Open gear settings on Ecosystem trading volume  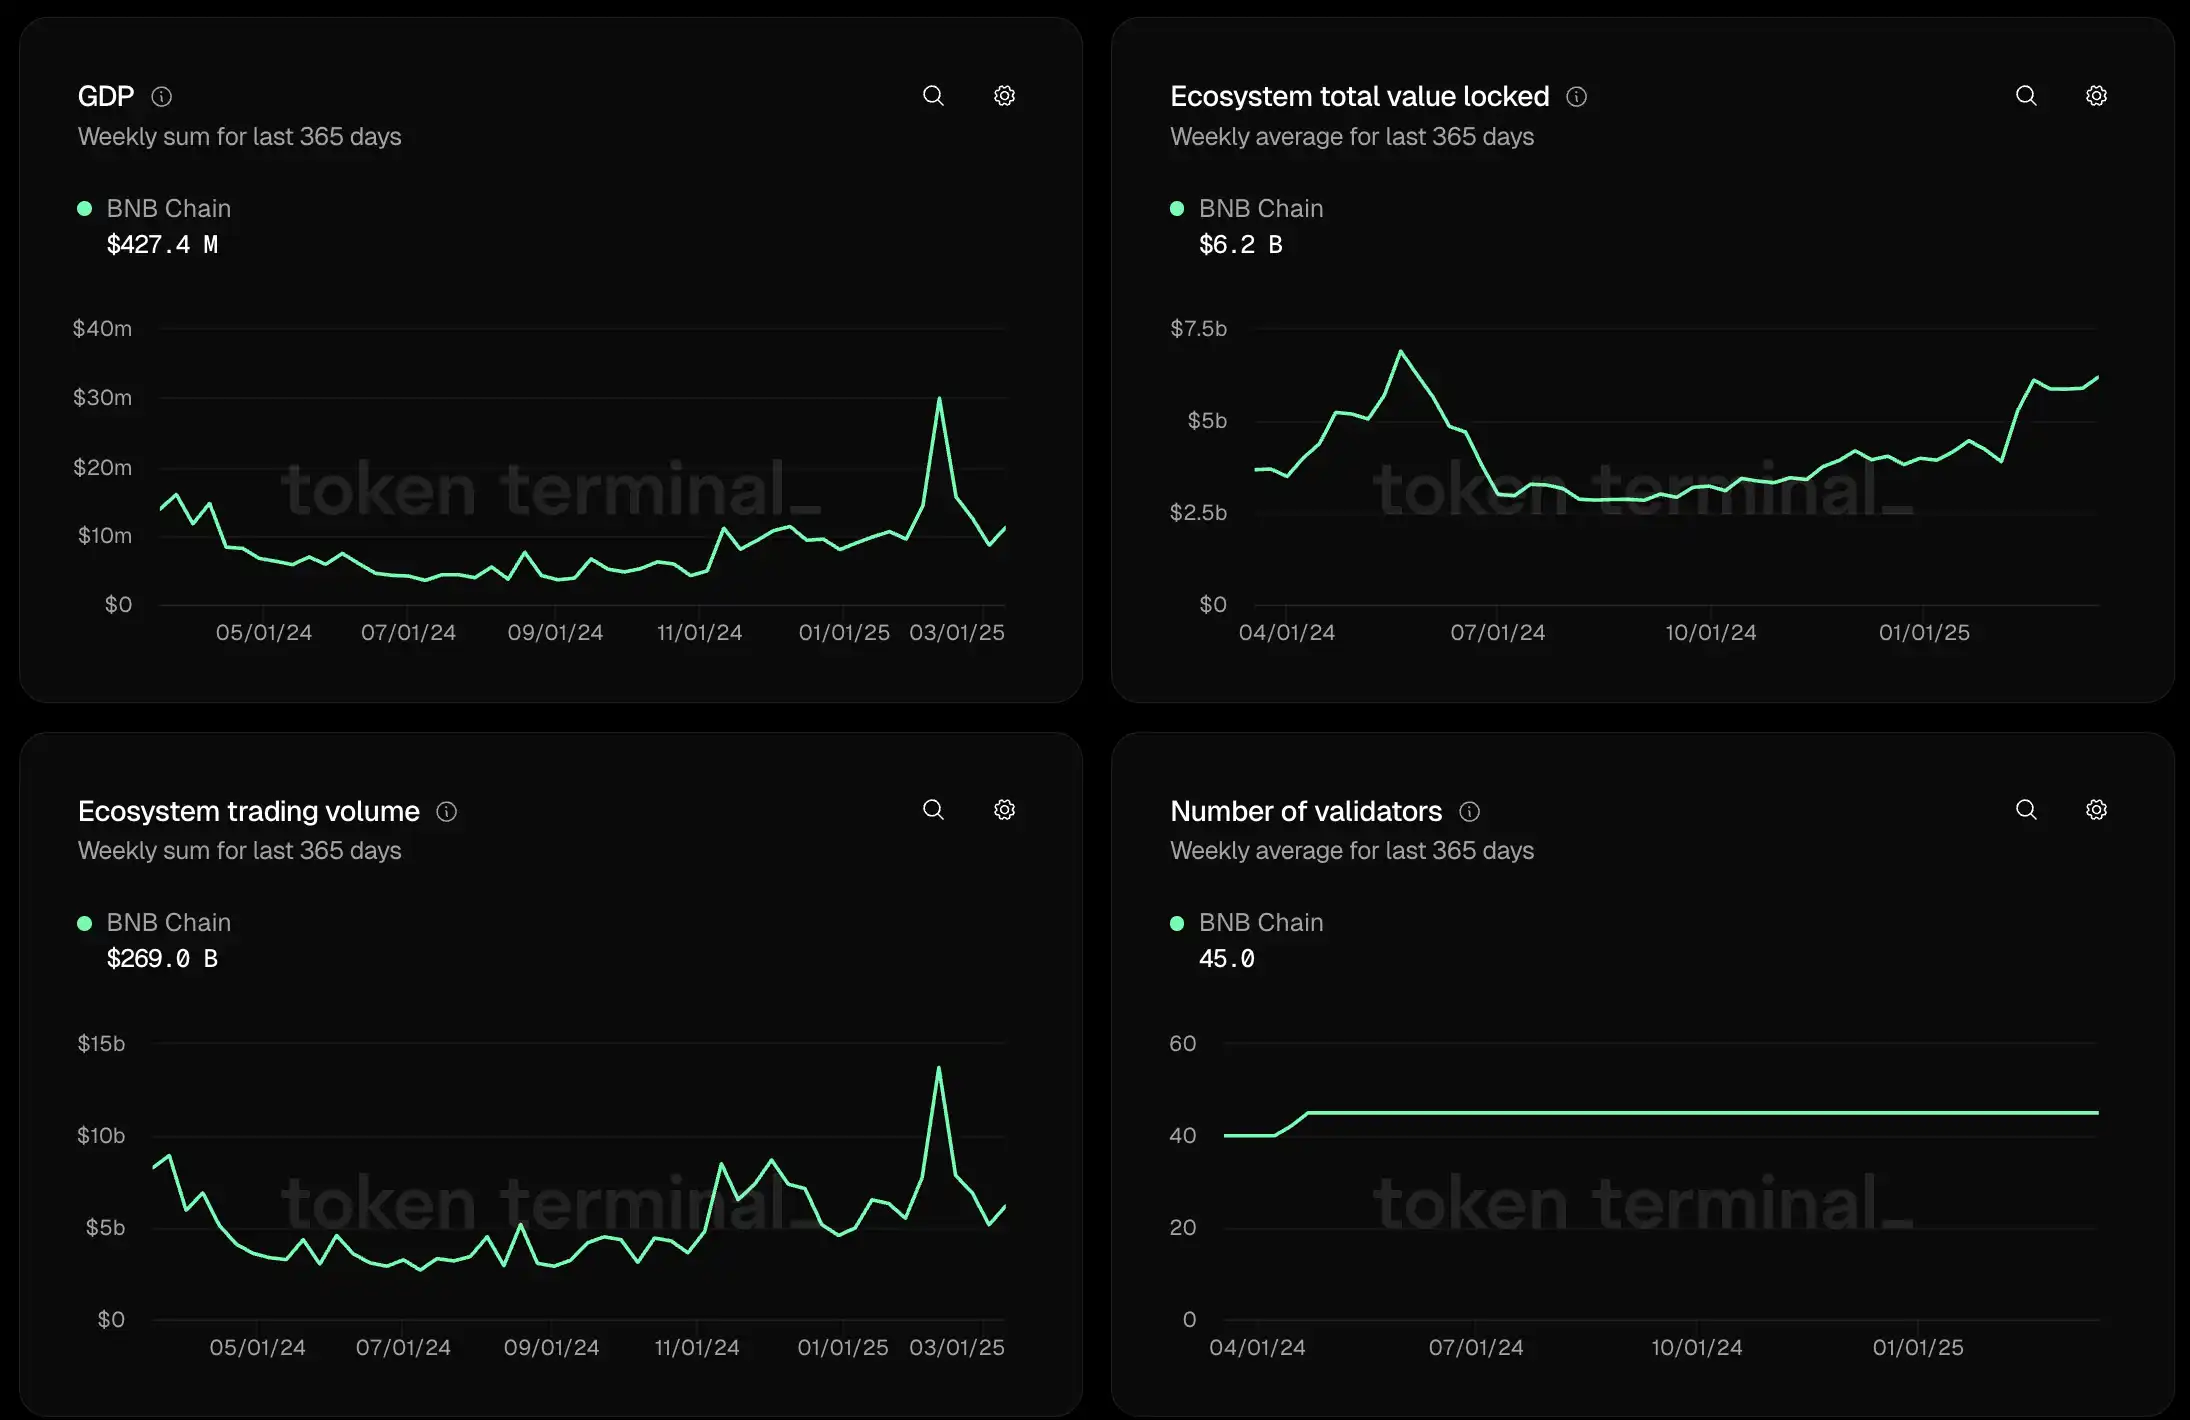(x=1004, y=810)
